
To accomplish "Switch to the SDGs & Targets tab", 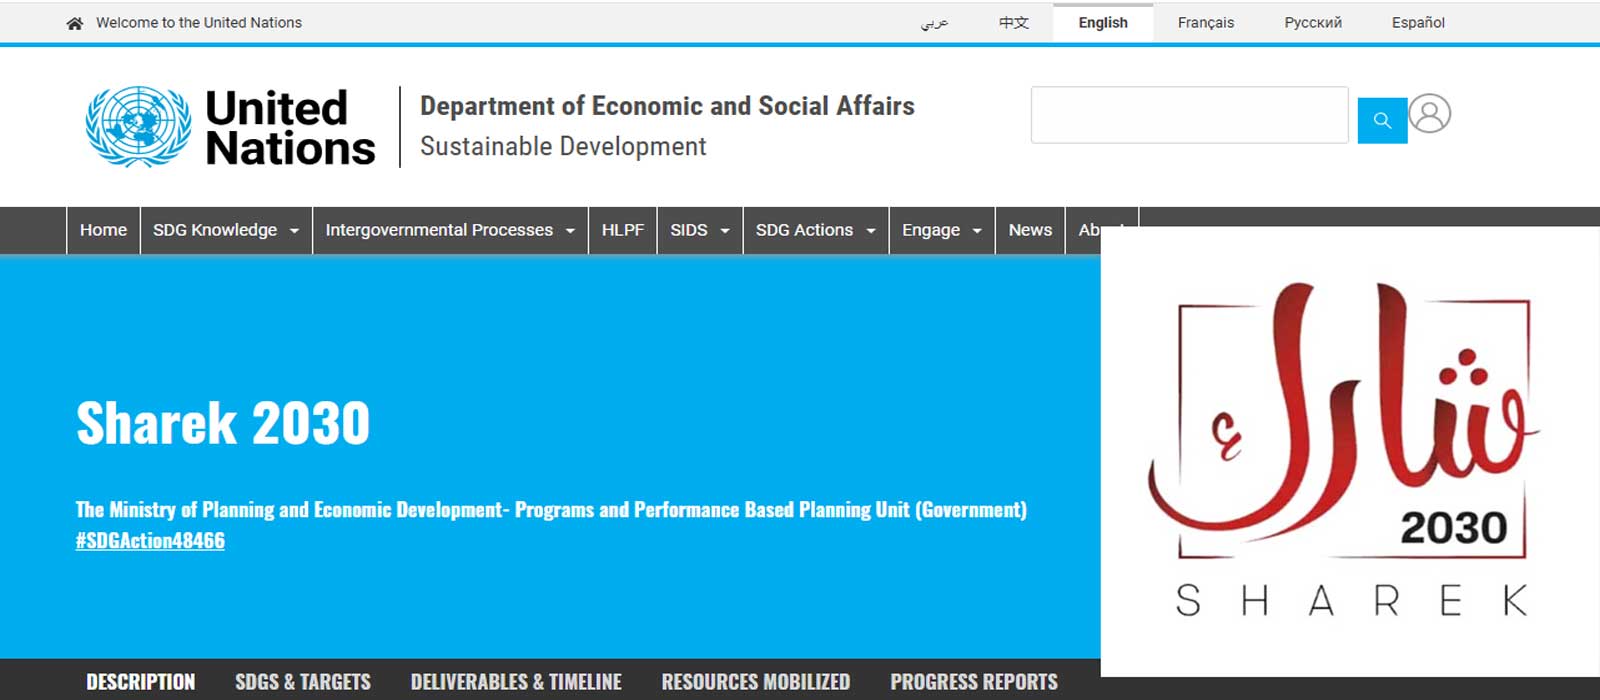I will 303,682.
